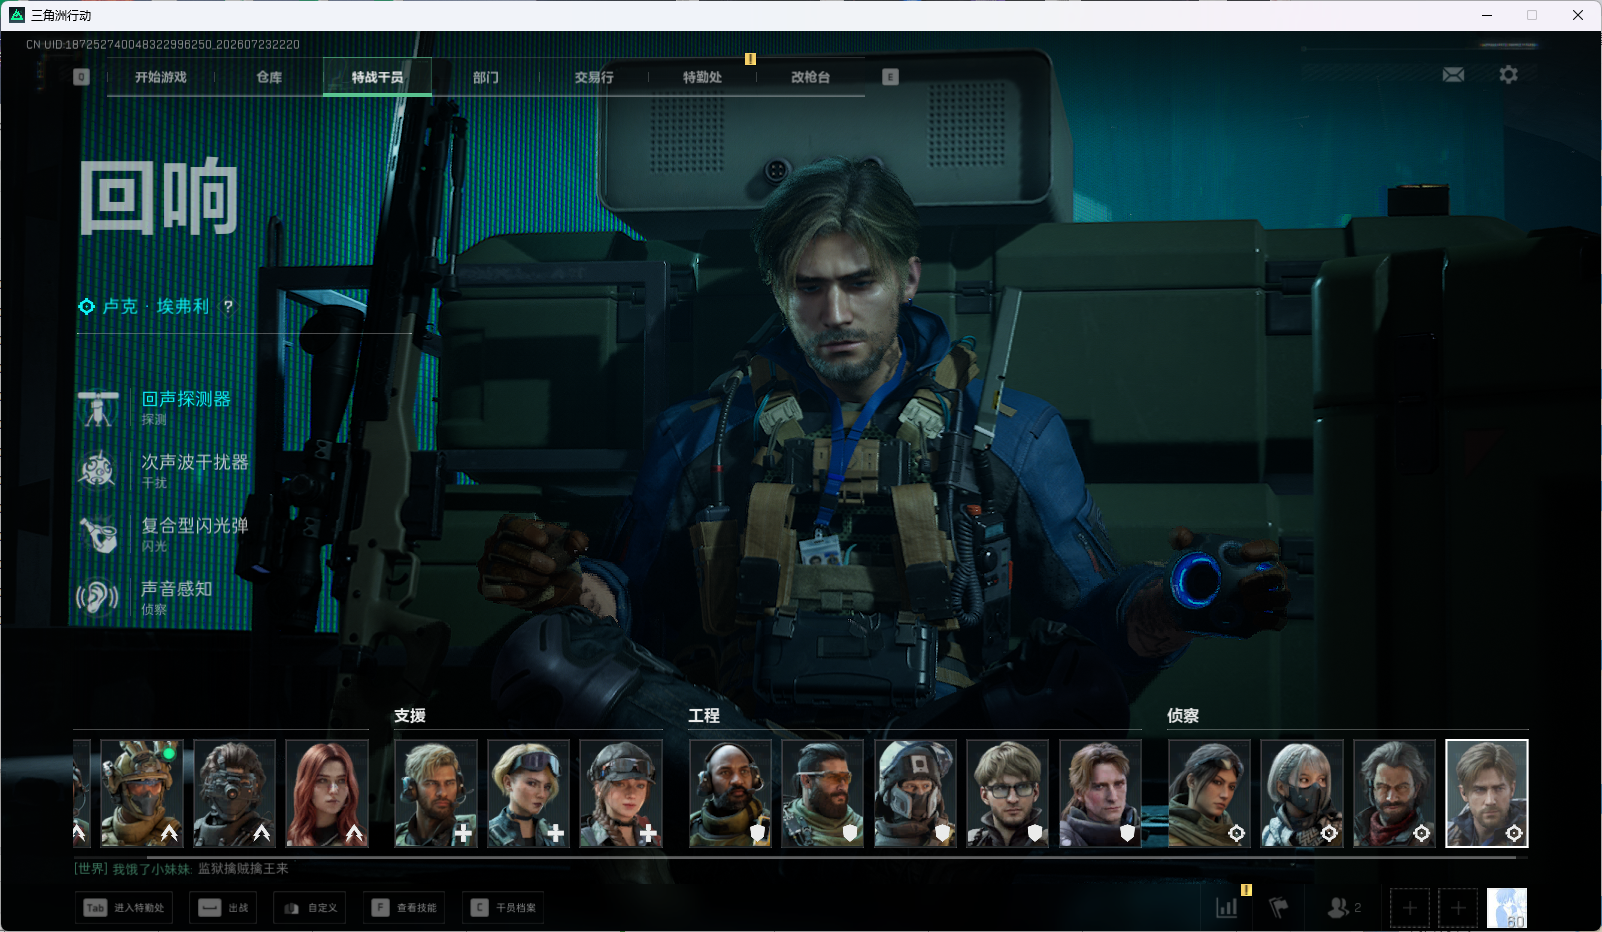Switch to the 仓库 tab

coord(269,77)
